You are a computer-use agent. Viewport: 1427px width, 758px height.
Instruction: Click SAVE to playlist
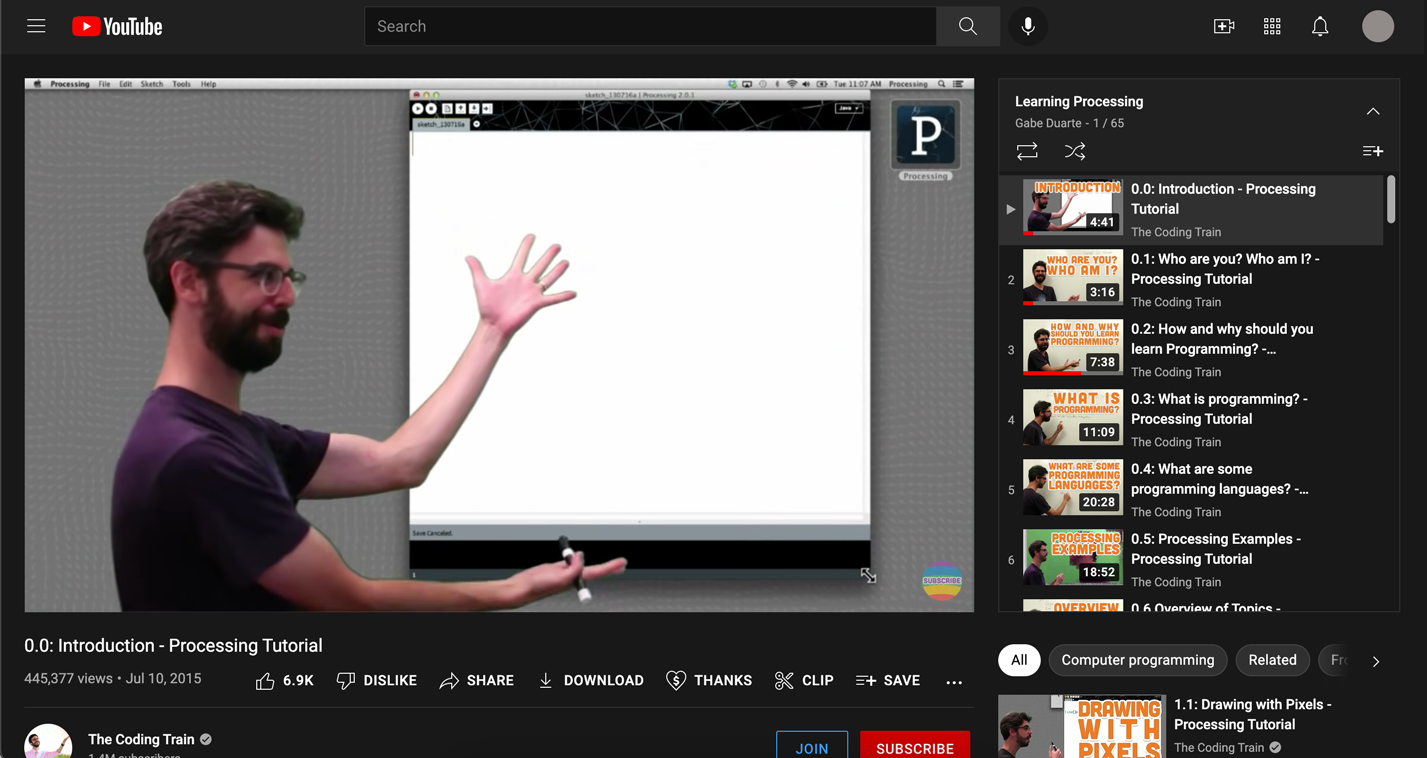(x=888, y=681)
